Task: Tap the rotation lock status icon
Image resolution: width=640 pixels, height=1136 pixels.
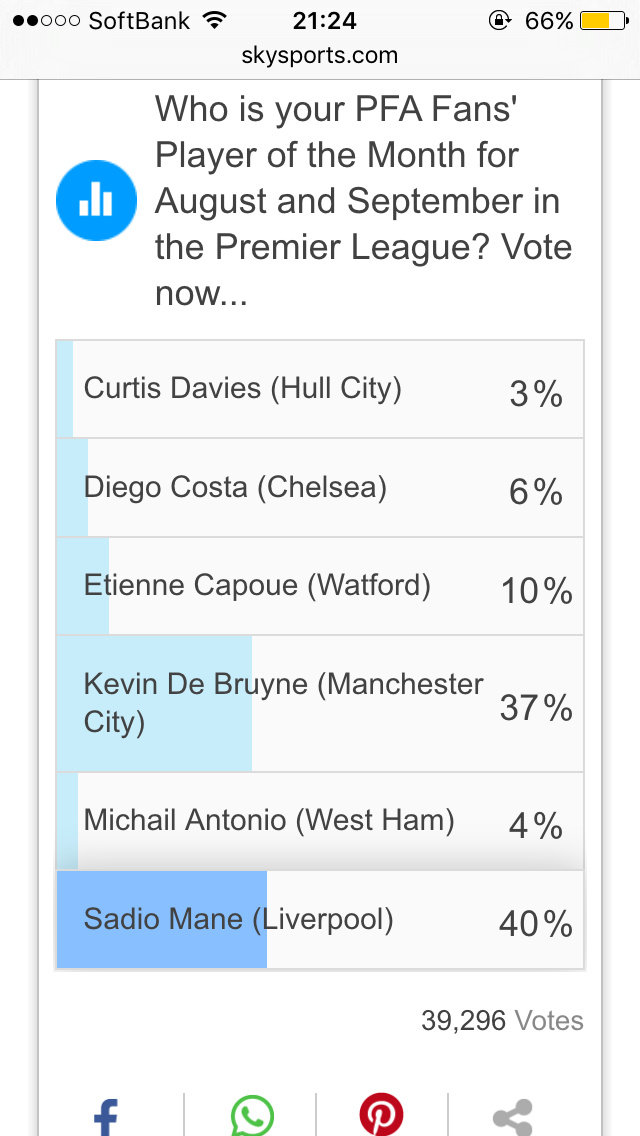Action: 498,21
